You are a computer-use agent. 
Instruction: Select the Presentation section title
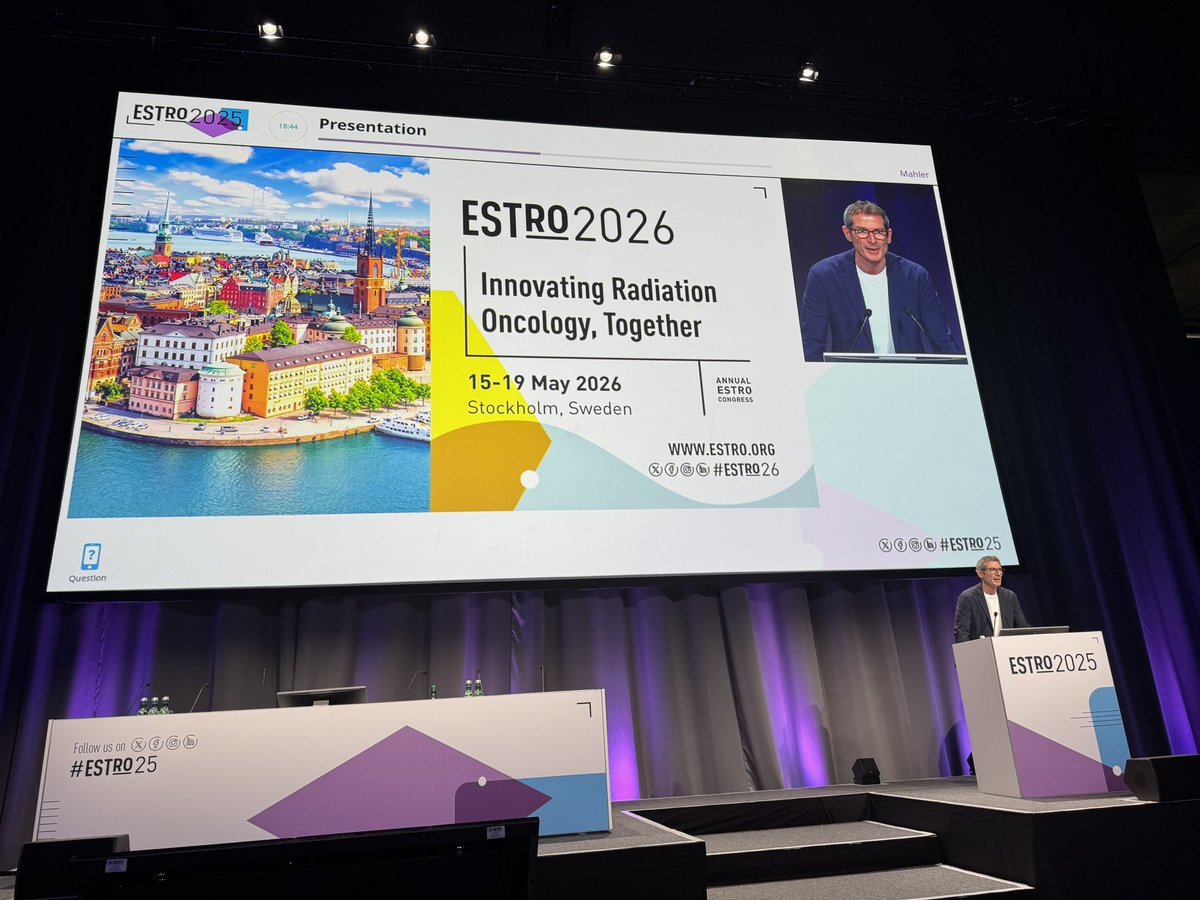coord(373,128)
